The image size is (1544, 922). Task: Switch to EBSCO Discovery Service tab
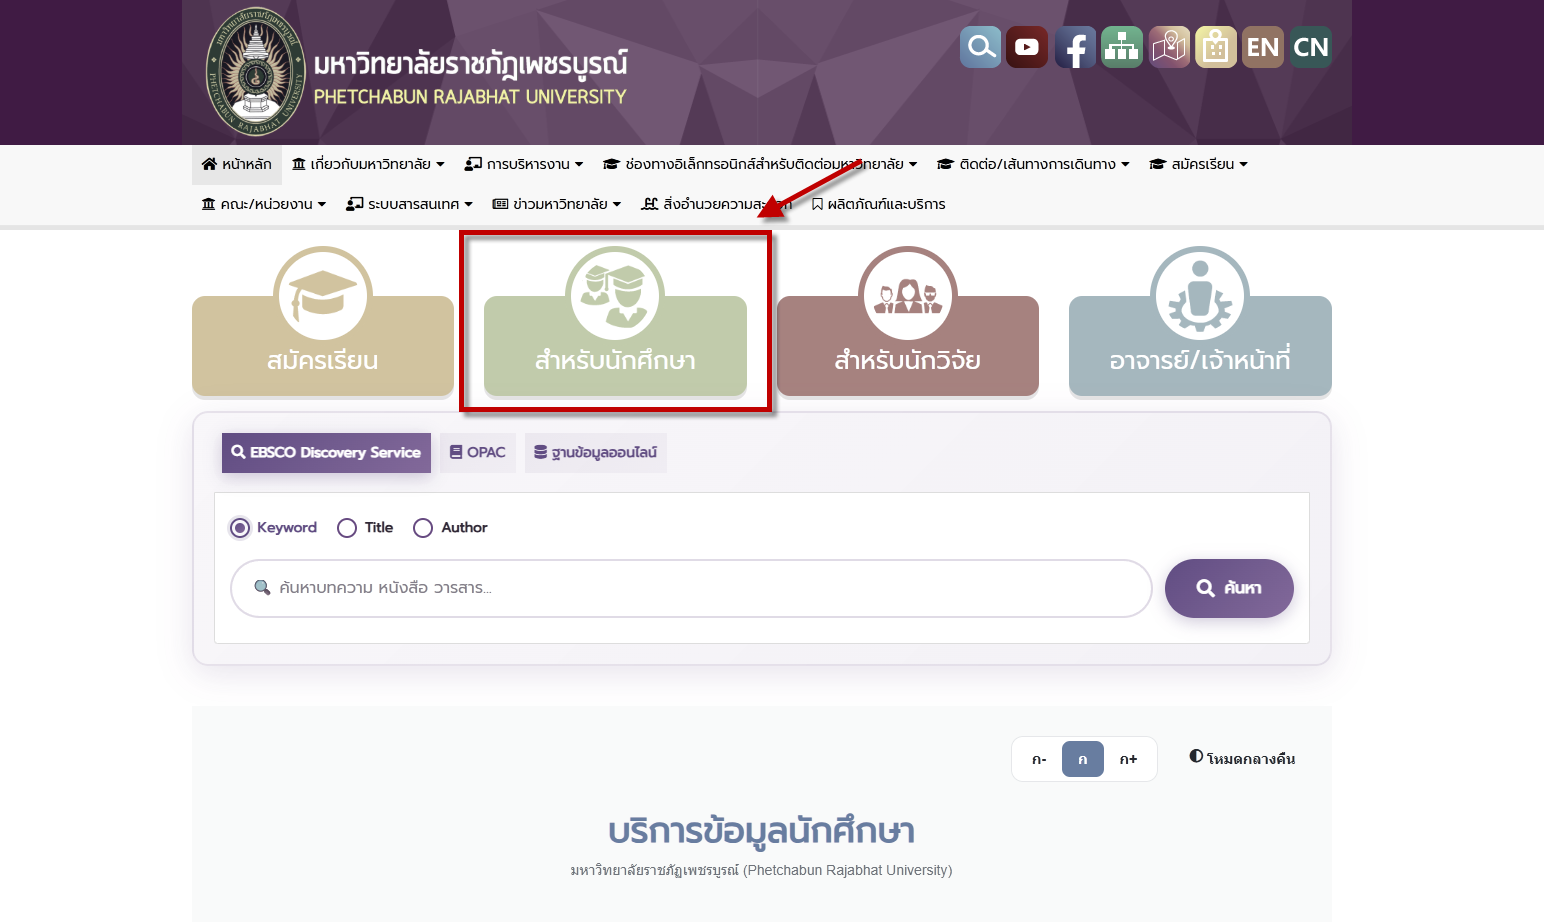pos(326,453)
